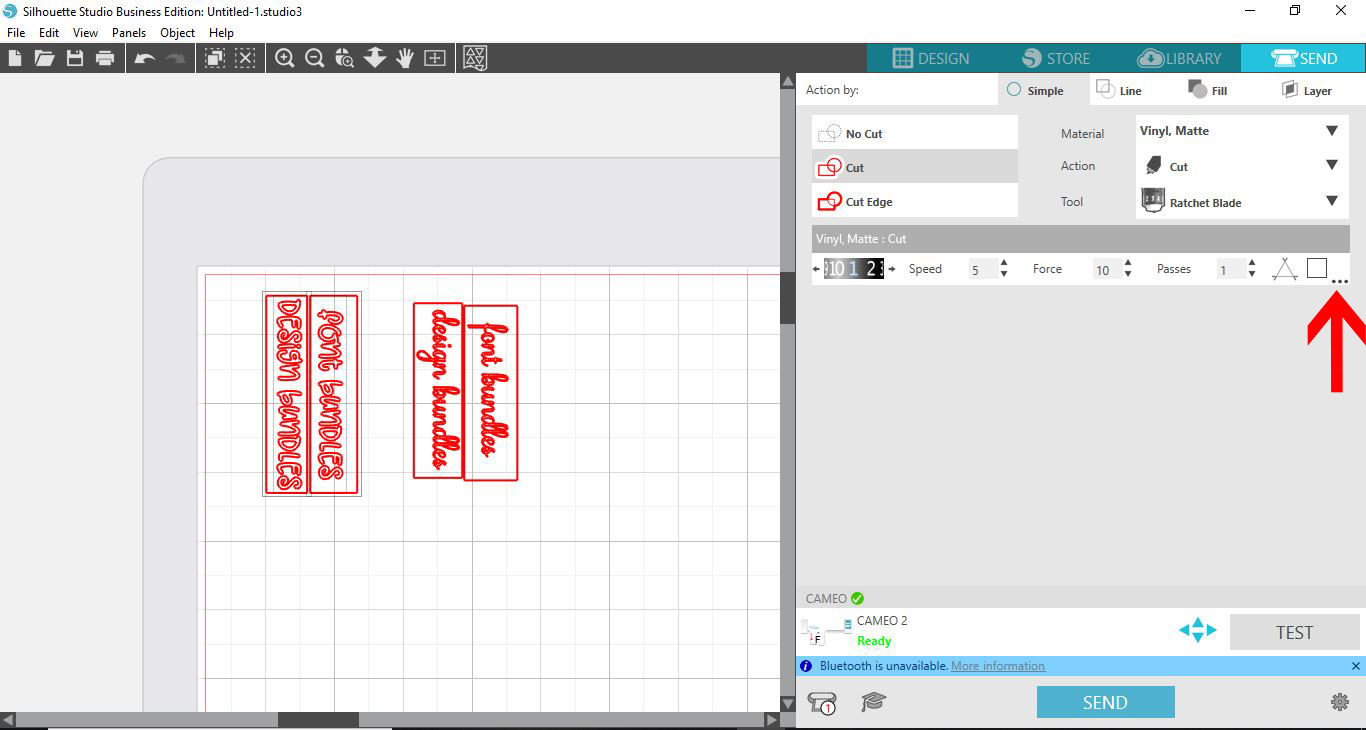Switch to the LIBRARY tab
Image resolution: width=1366 pixels, height=730 pixels.
tap(1179, 58)
